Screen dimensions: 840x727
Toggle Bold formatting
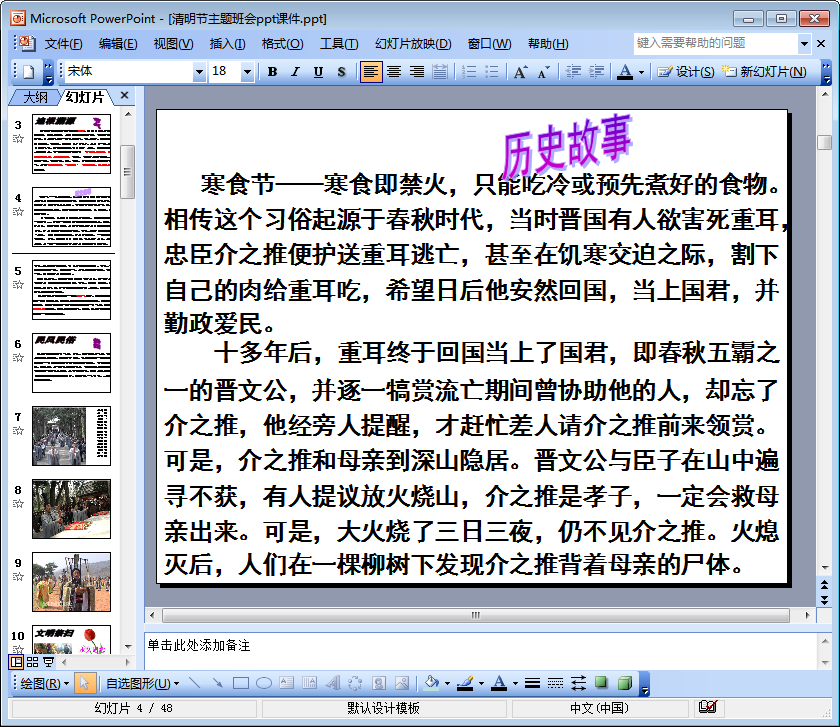pos(272,71)
